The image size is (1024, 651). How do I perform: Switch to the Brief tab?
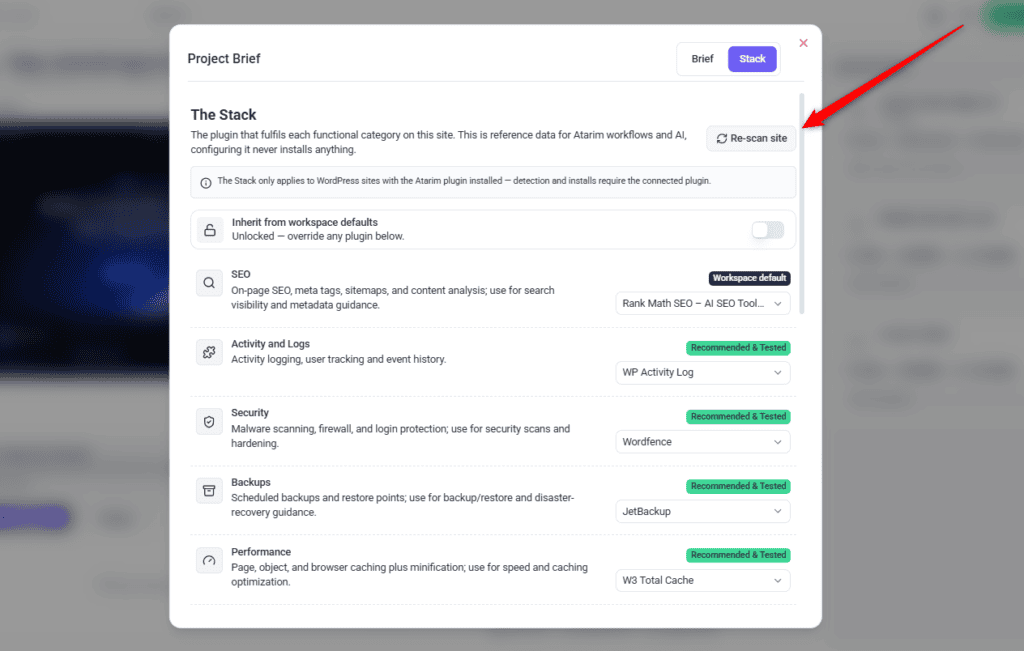702,59
